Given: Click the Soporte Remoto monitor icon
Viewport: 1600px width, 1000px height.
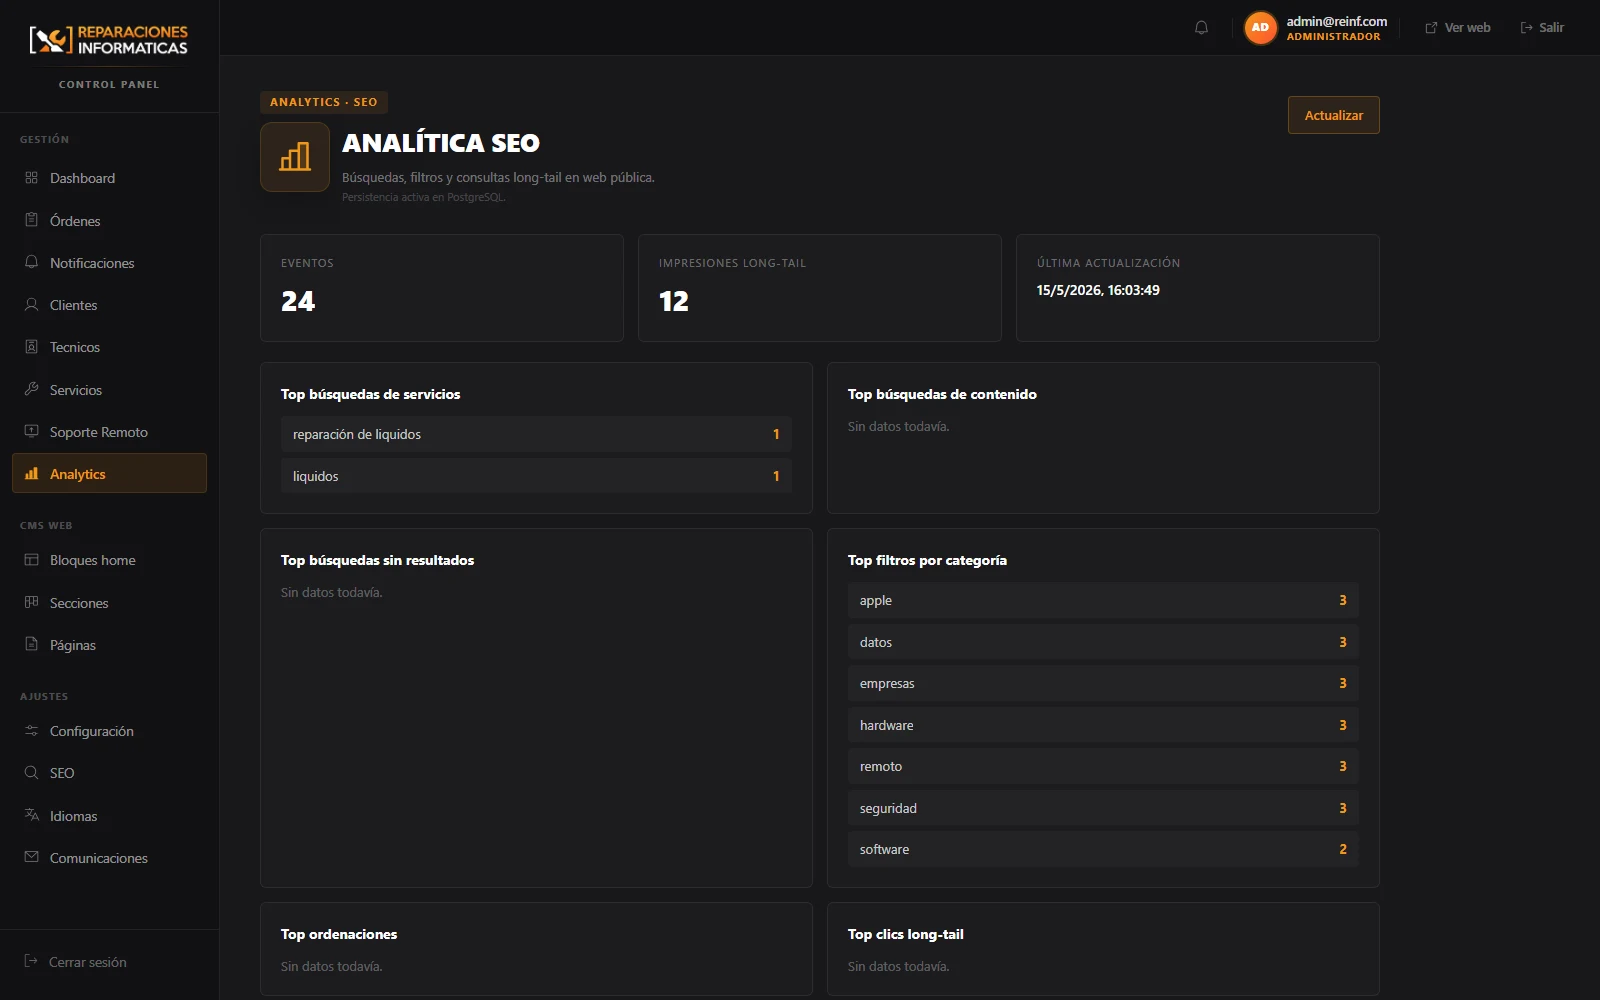Looking at the screenshot, I should 31,432.
